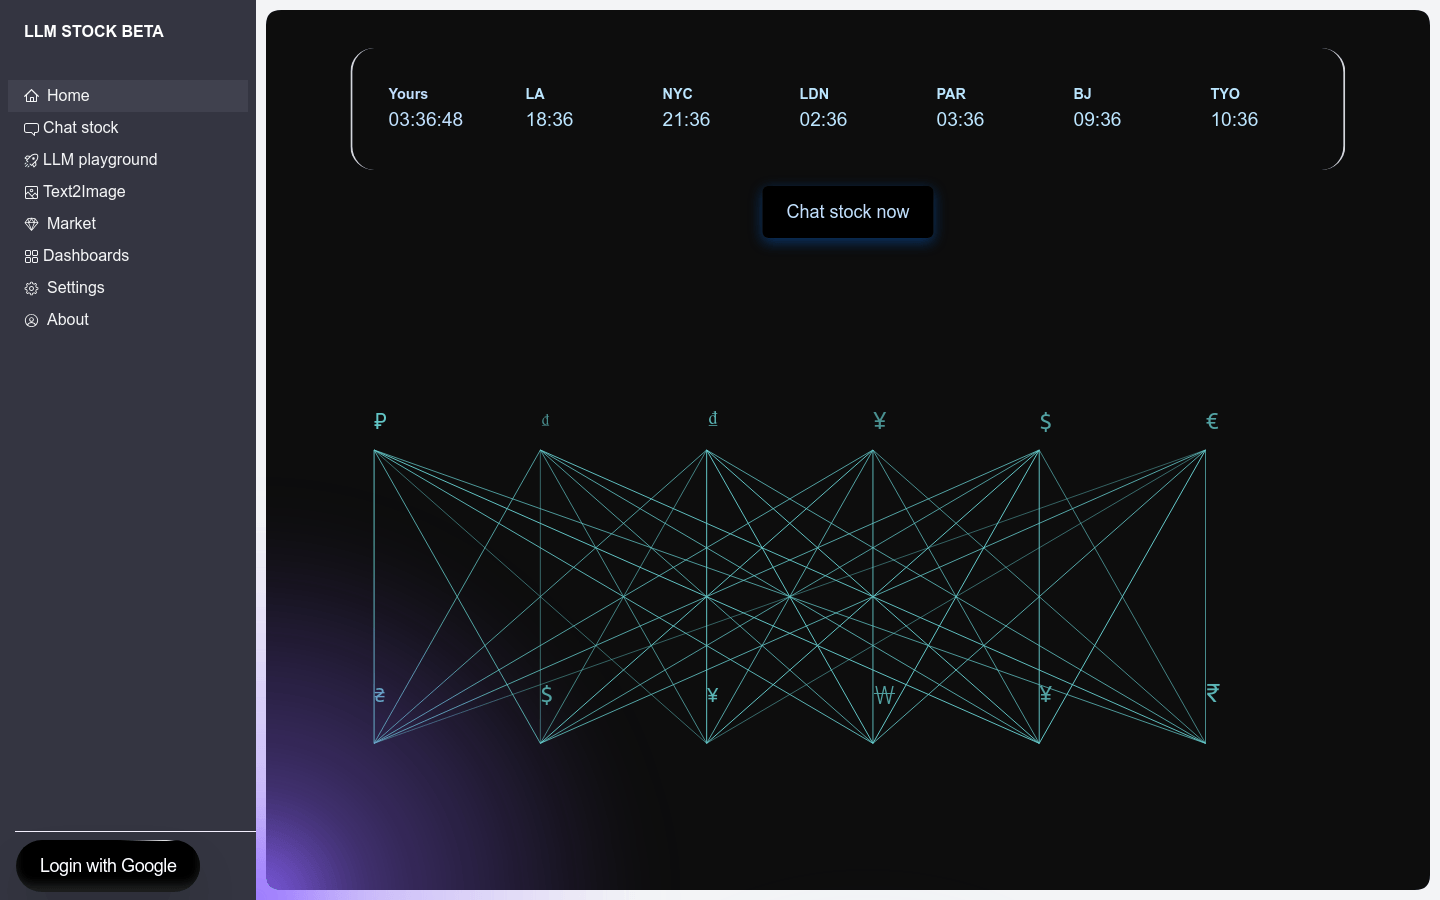
Task: Click the LLM STOCK BETA title
Action: pyautogui.click(x=94, y=32)
